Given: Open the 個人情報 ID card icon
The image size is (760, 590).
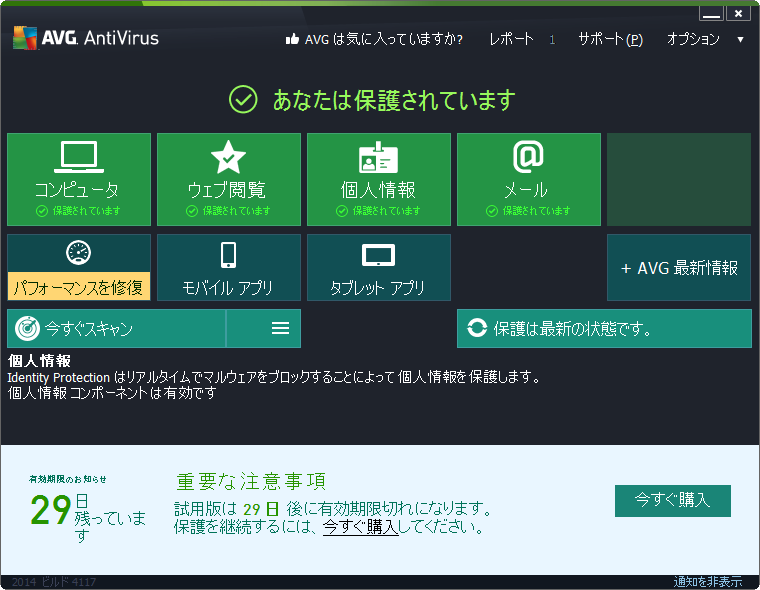Looking at the screenshot, I should tap(379, 158).
